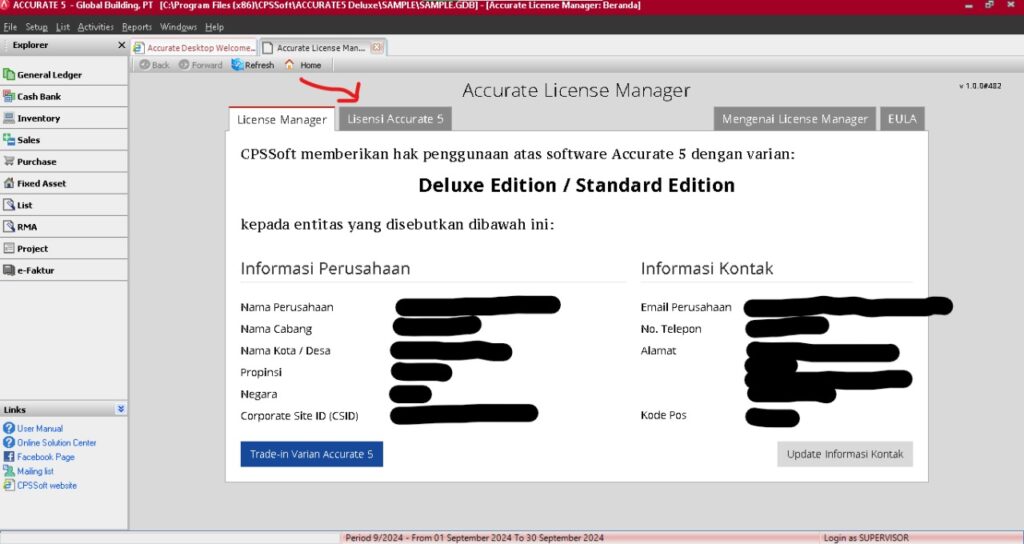Open the Sales module icon
This screenshot has width=1024, height=544.
coord(8,140)
